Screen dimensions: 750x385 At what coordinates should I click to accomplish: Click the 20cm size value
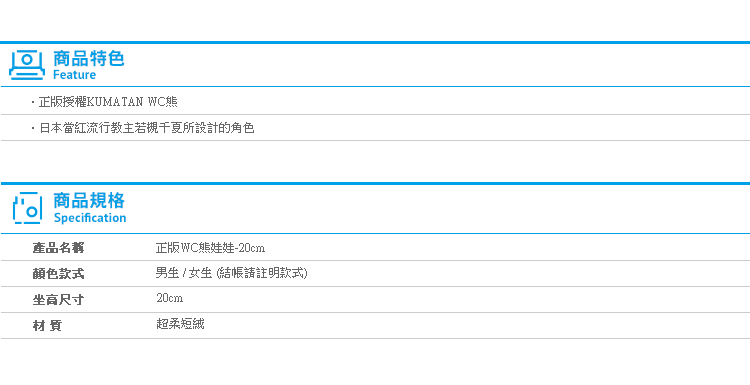click(x=169, y=298)
